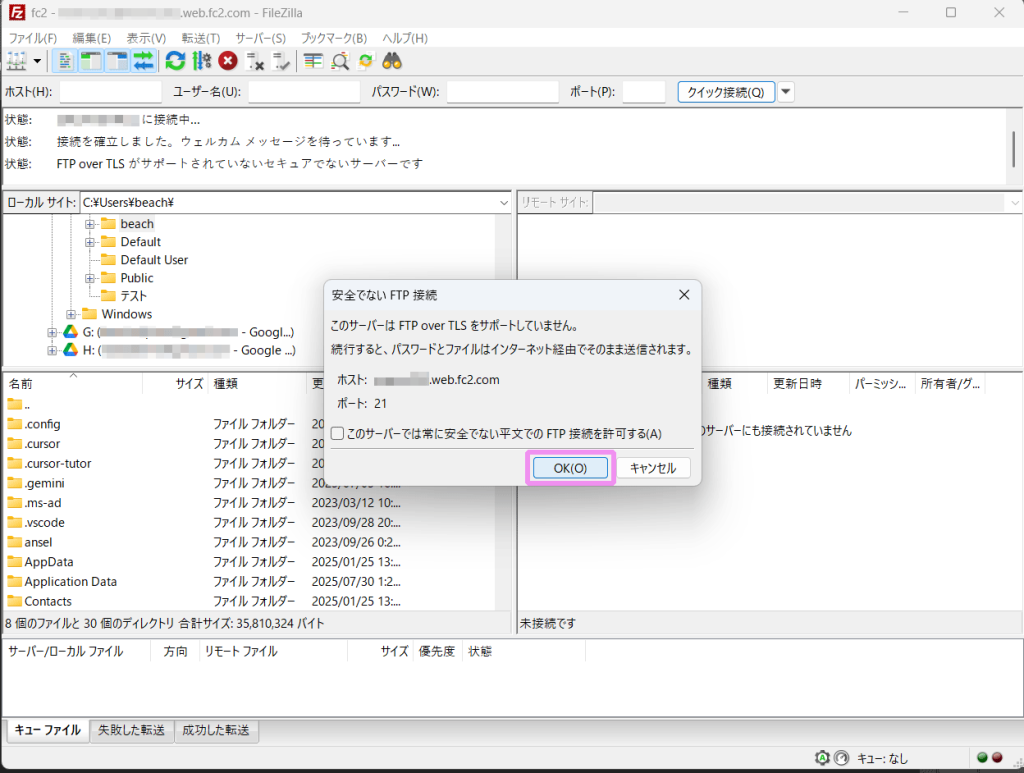Image resolution: width=1024 pixels, height=773 pixels.
Task: Enable always allow insecure plain FTP checkbox
Action: click(338, 434)
